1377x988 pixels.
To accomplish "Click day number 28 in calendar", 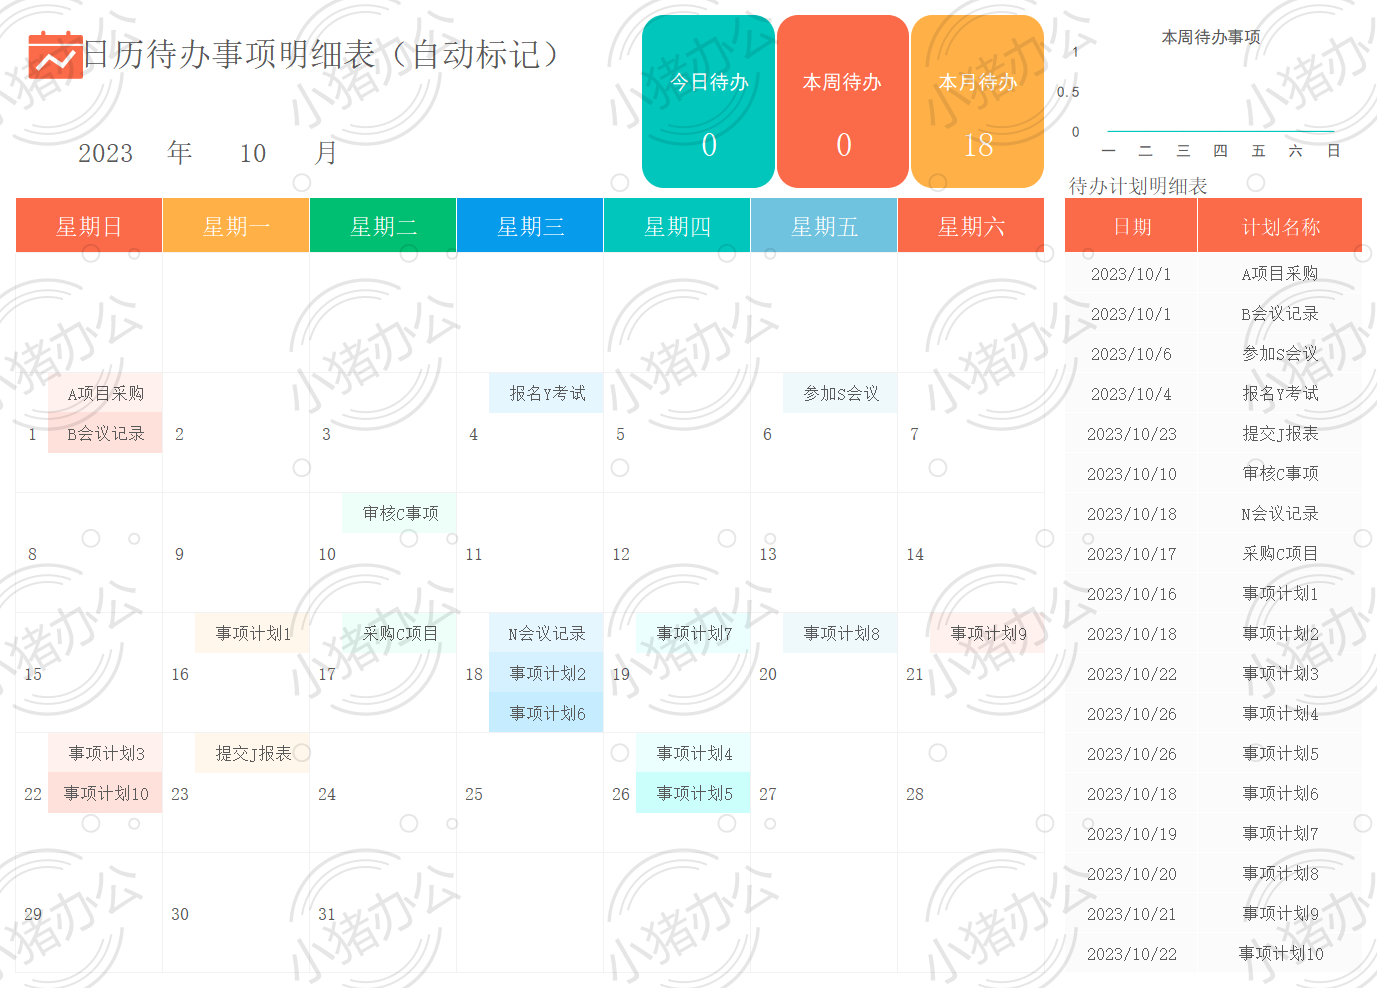I will [915, 794].
